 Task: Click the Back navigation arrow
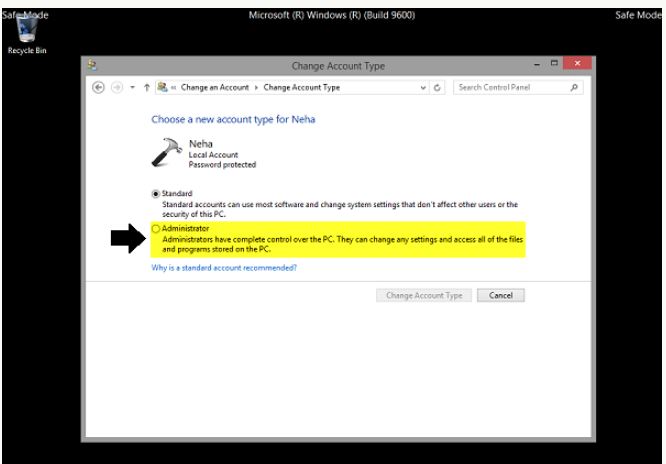point(98,88)
